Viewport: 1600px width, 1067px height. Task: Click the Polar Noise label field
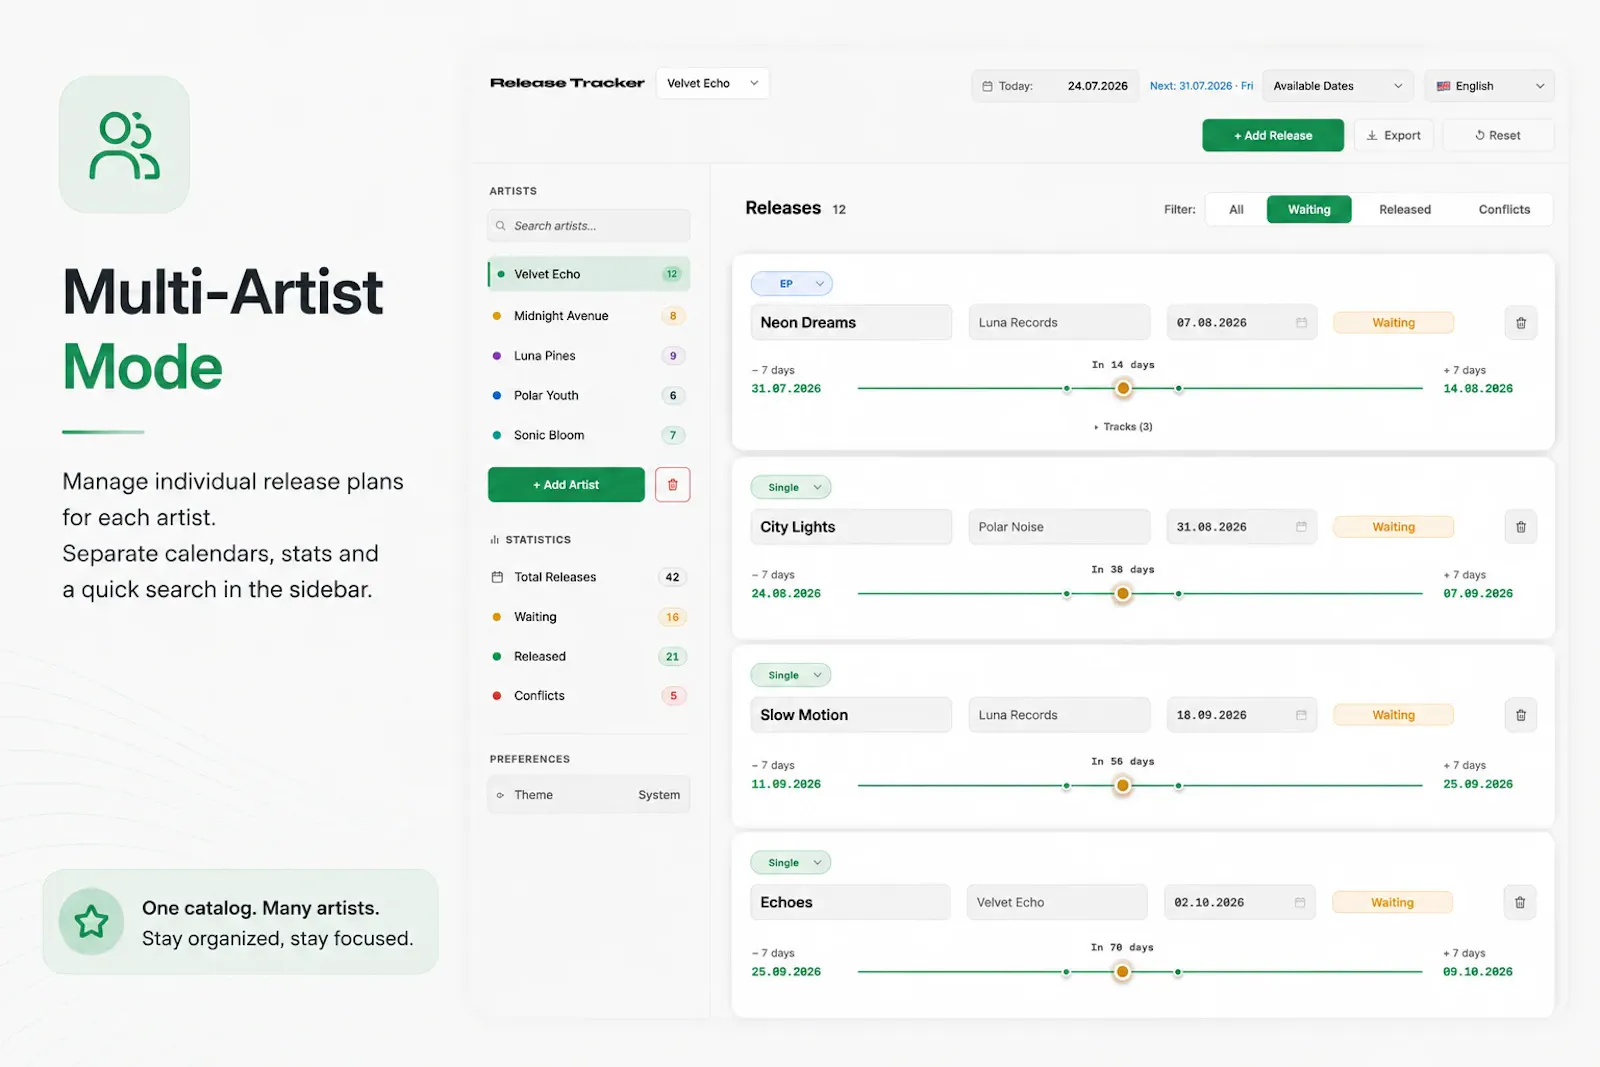coord(1059,527)
